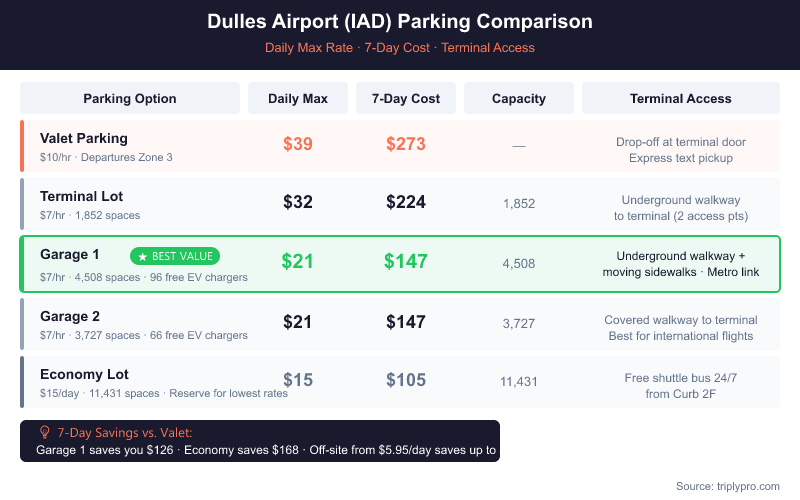This screenshot has height=500, width=800.
Task: Click Terminal Lot's $224 seven-day cost
Action: 406,203
